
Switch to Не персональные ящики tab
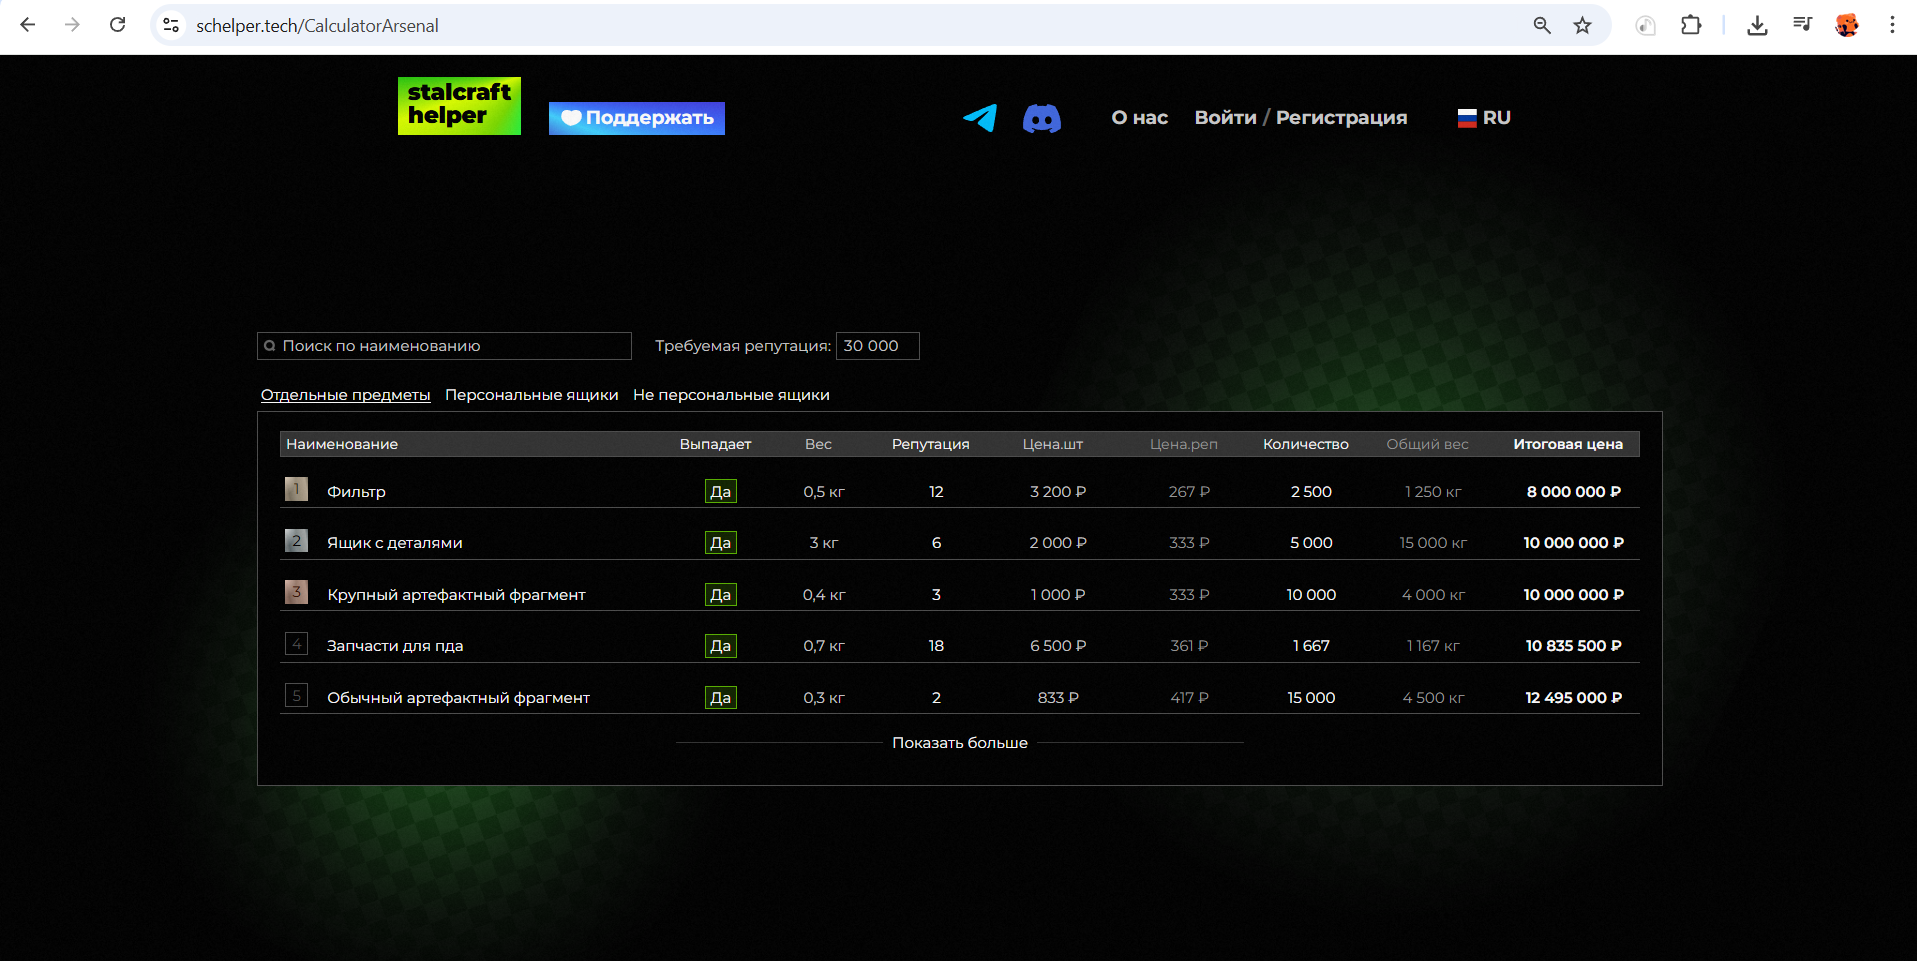(x=731, y=395)
